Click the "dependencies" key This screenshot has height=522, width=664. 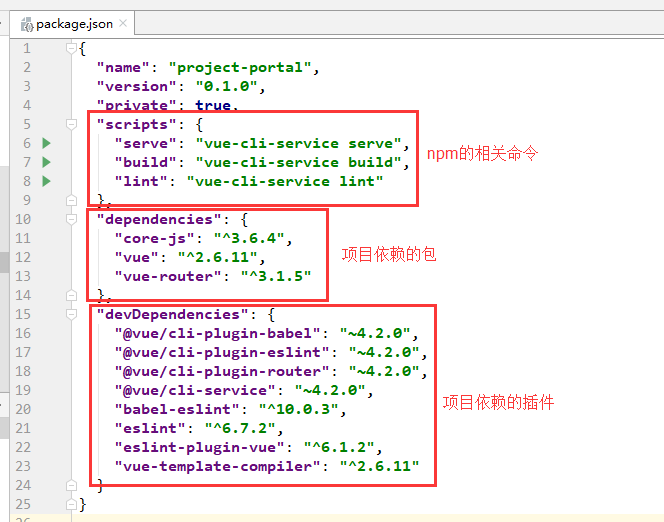pyautogui.click(x=159, y=219)
